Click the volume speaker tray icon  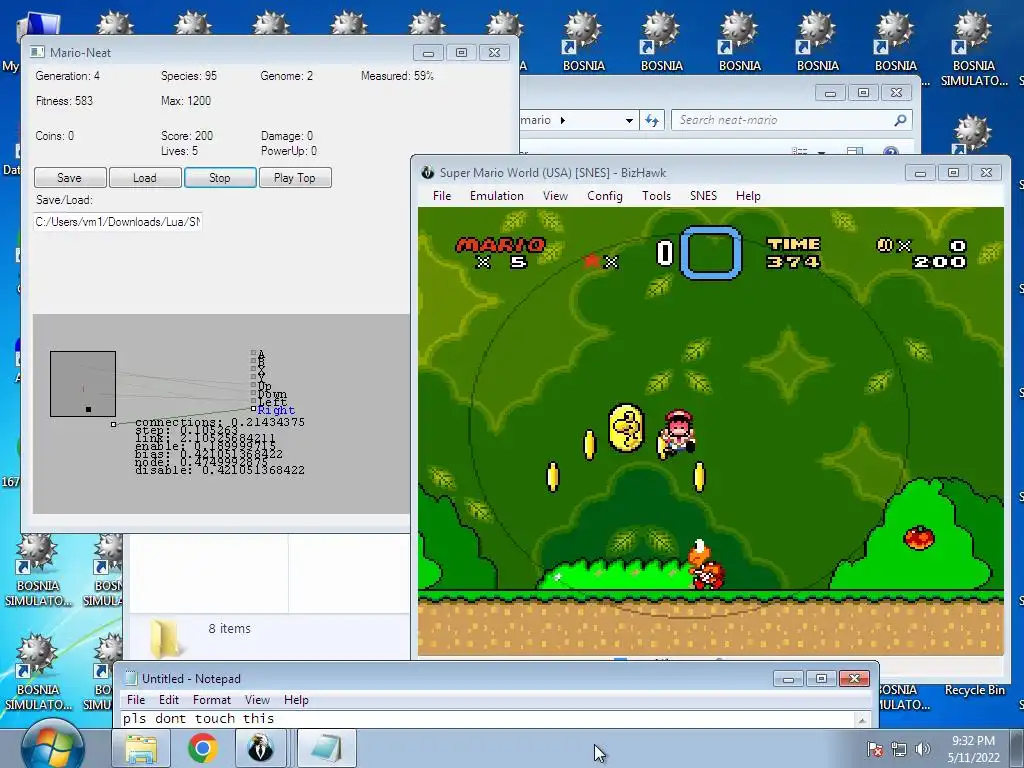point(922,749)
